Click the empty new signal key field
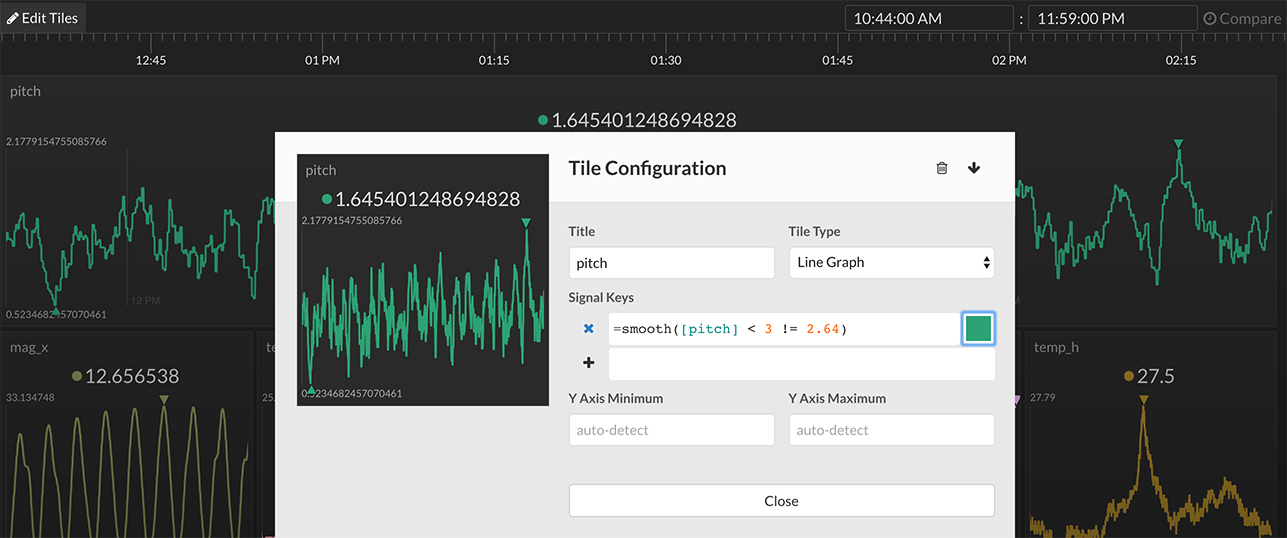The width and height of the screenshot is (1287, 538). (x=801, y=364)
